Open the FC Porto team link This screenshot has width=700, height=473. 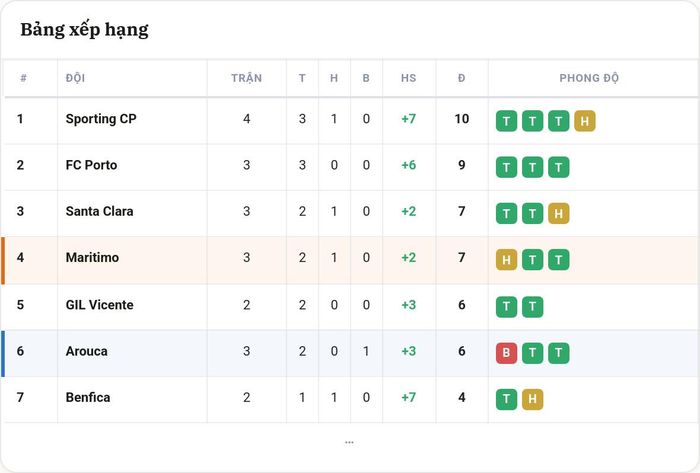91,165
